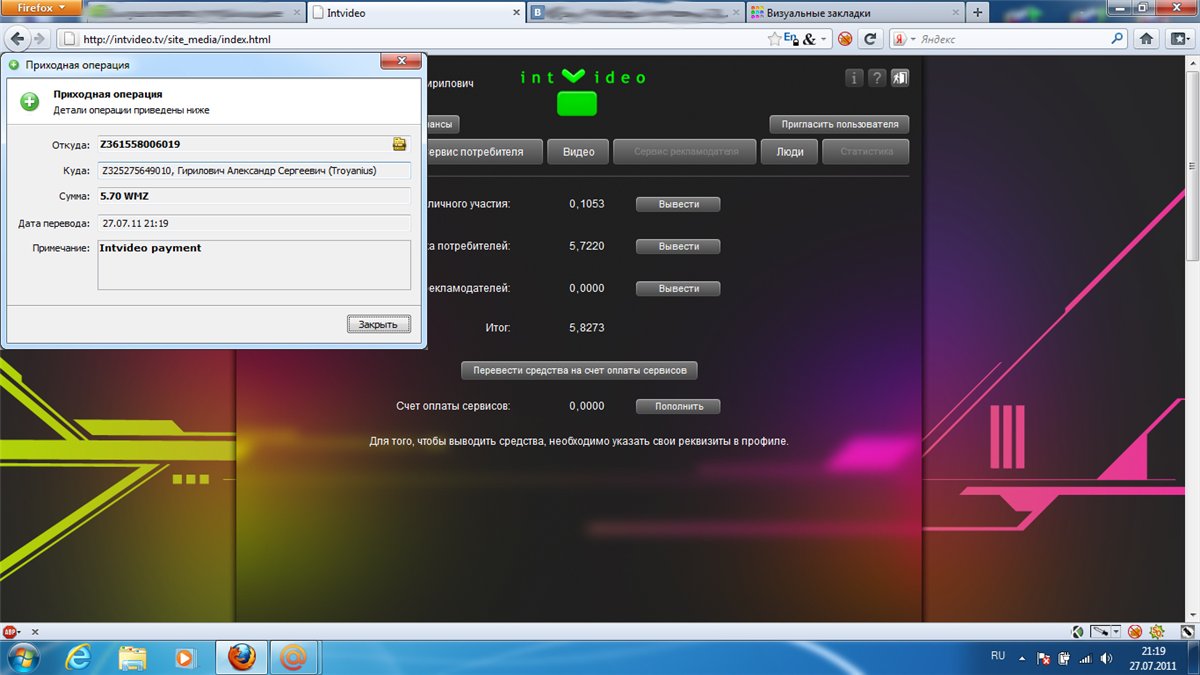Show hidden tray icons arrow
This screenshot has width=1200, height=675.
click(x=1022, y=658)
